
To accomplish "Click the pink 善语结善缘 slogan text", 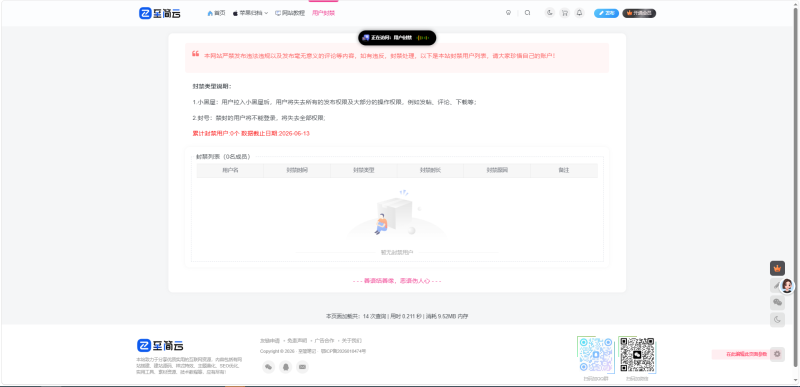I will click(x=397, y=281).
